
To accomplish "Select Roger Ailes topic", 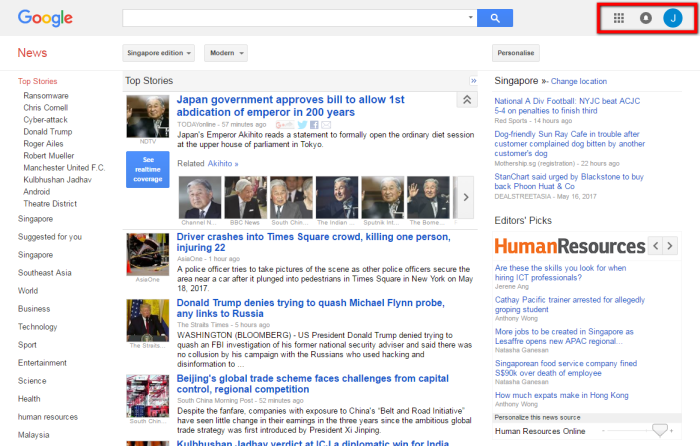I will tap(43, 144).
